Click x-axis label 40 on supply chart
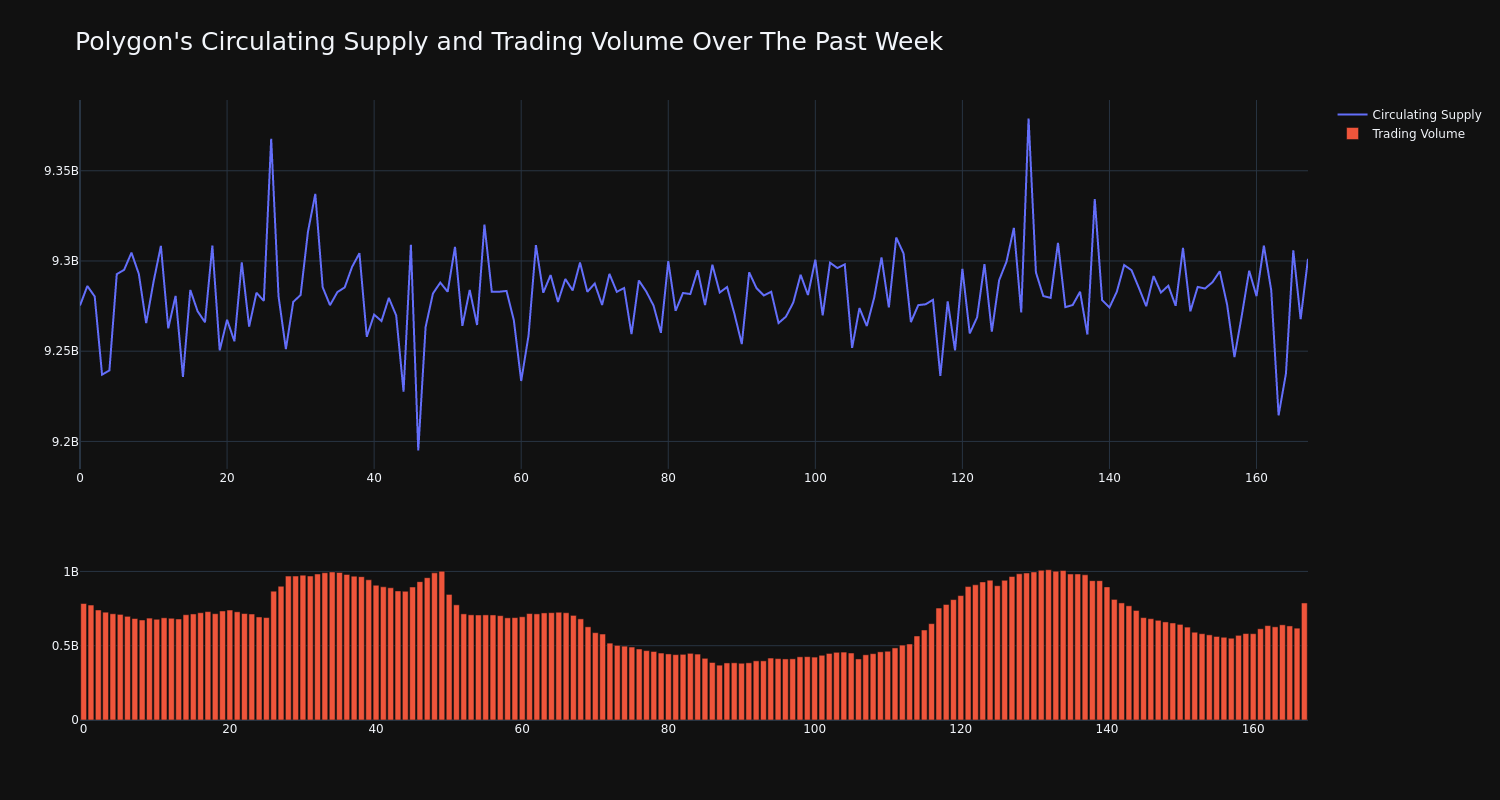The height and width of the screenshot is (800, 1500). click(374, 478)
